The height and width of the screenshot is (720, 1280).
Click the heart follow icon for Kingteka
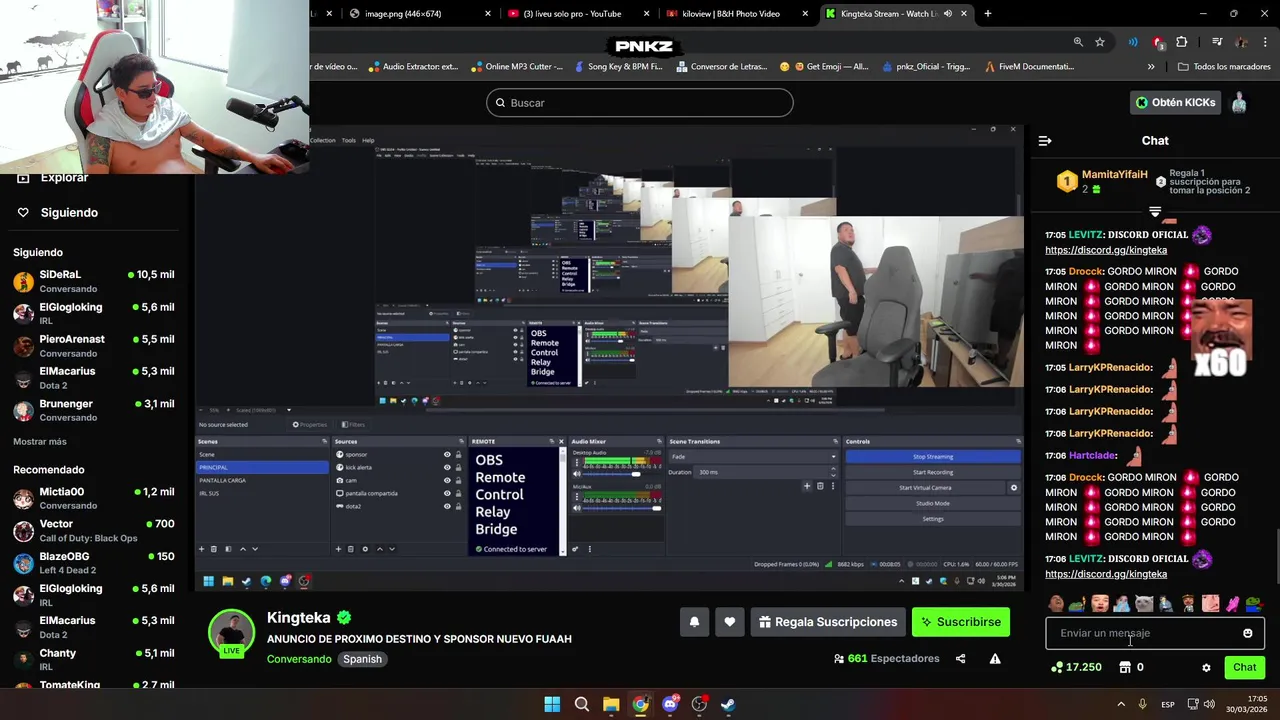tap(730, 622)
